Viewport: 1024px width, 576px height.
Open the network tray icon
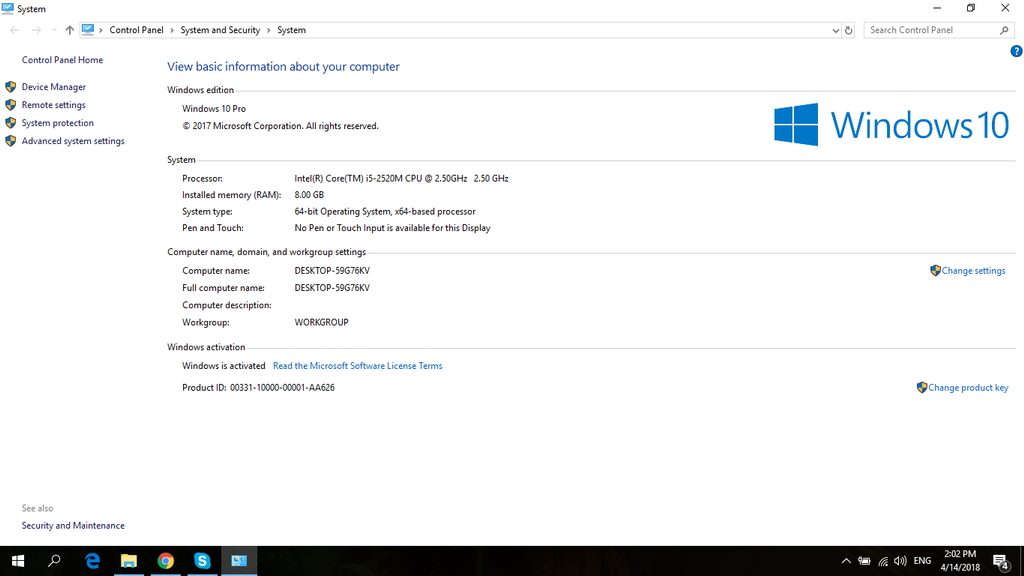(883, 561)
